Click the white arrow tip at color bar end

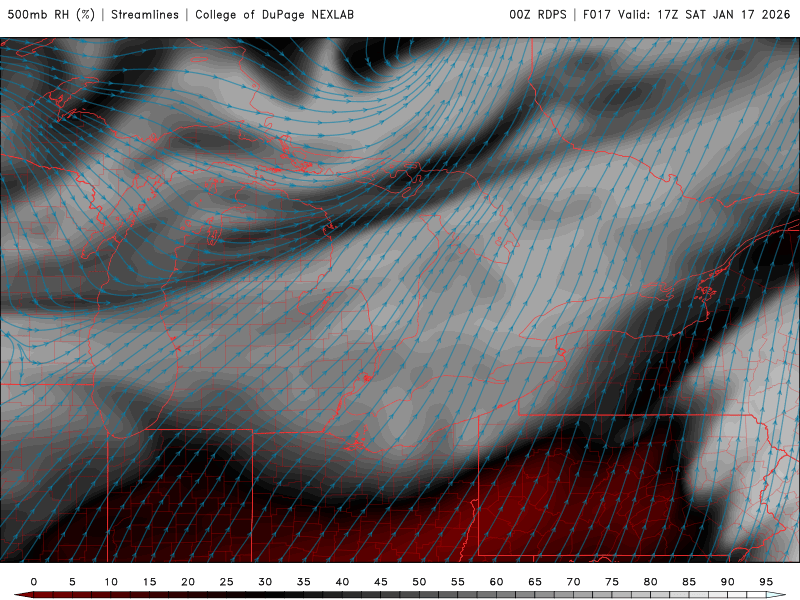point(777,595)
